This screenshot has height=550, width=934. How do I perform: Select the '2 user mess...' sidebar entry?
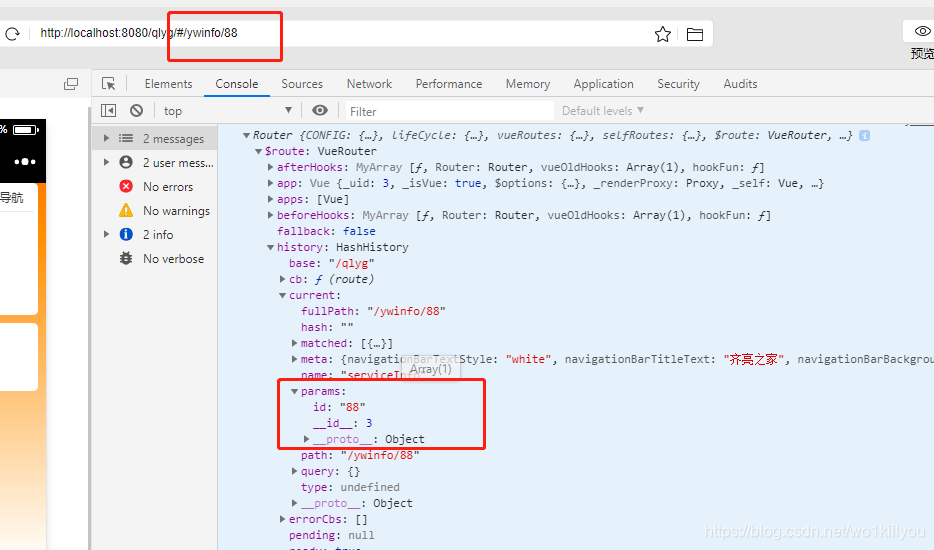160,163
